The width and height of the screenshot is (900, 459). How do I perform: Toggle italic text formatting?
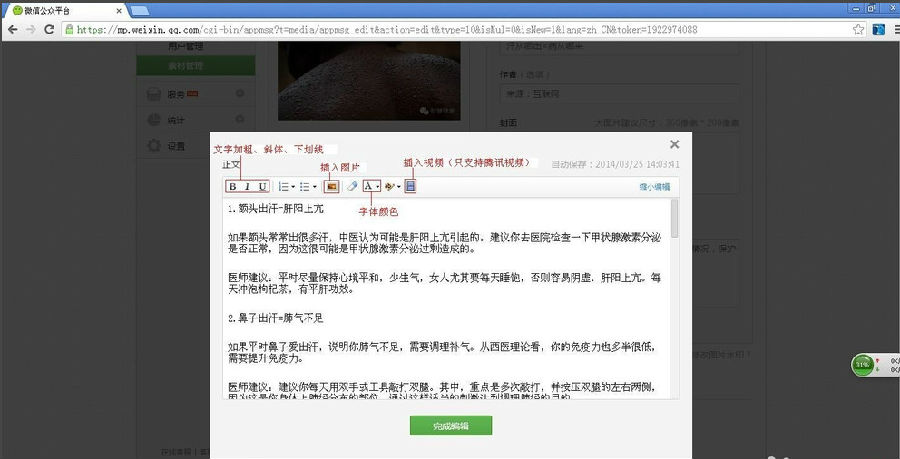pos(248,187)
